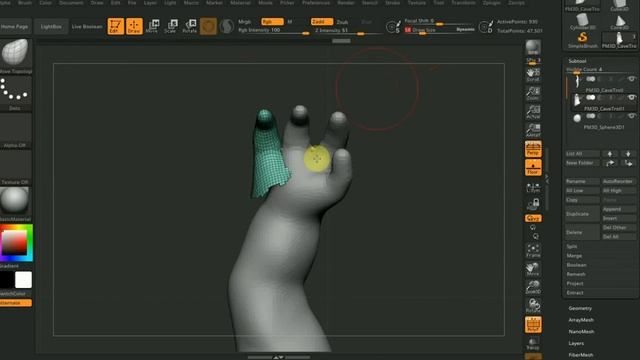The width and height of the screenshot is (640, 360).
Task: Select the PM3D_CaveTroll1 subtool thumbnail
Action: (x=577, y=100)
